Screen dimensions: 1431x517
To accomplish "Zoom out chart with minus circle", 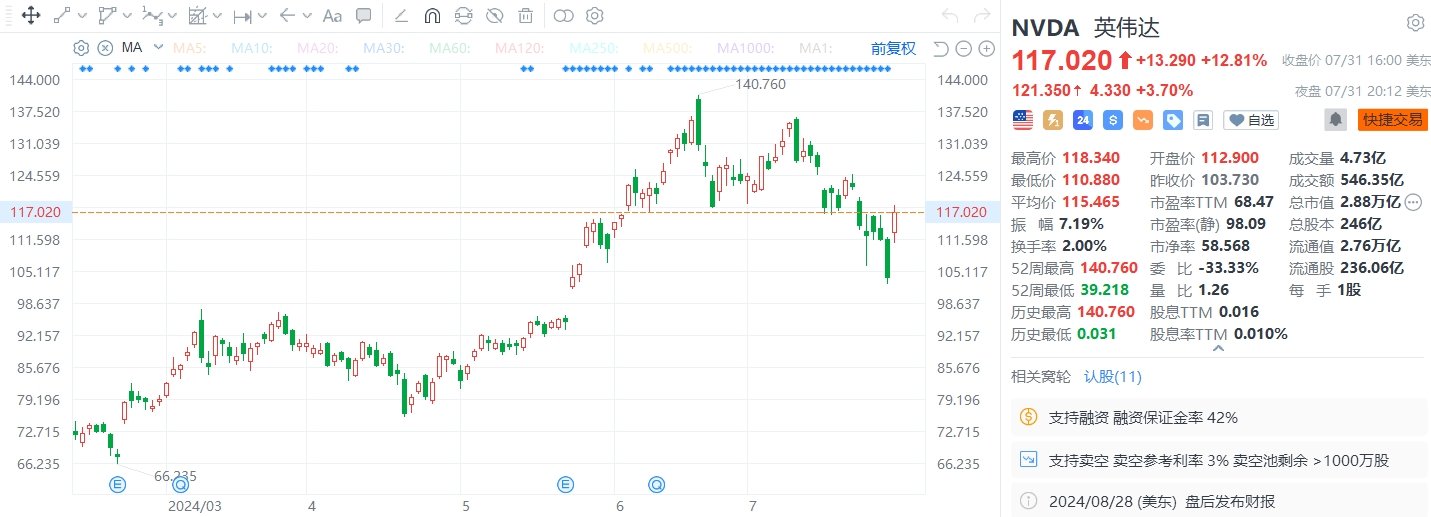I will tap(964, 49).
